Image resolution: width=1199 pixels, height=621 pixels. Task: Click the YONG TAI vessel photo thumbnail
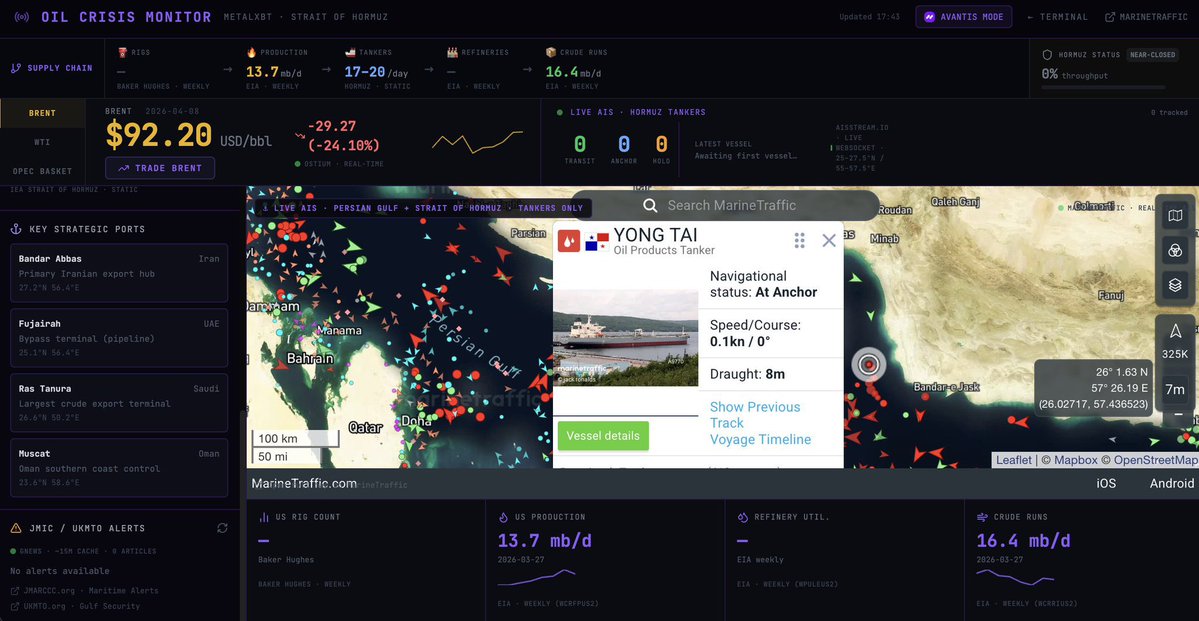coord(625,337)
